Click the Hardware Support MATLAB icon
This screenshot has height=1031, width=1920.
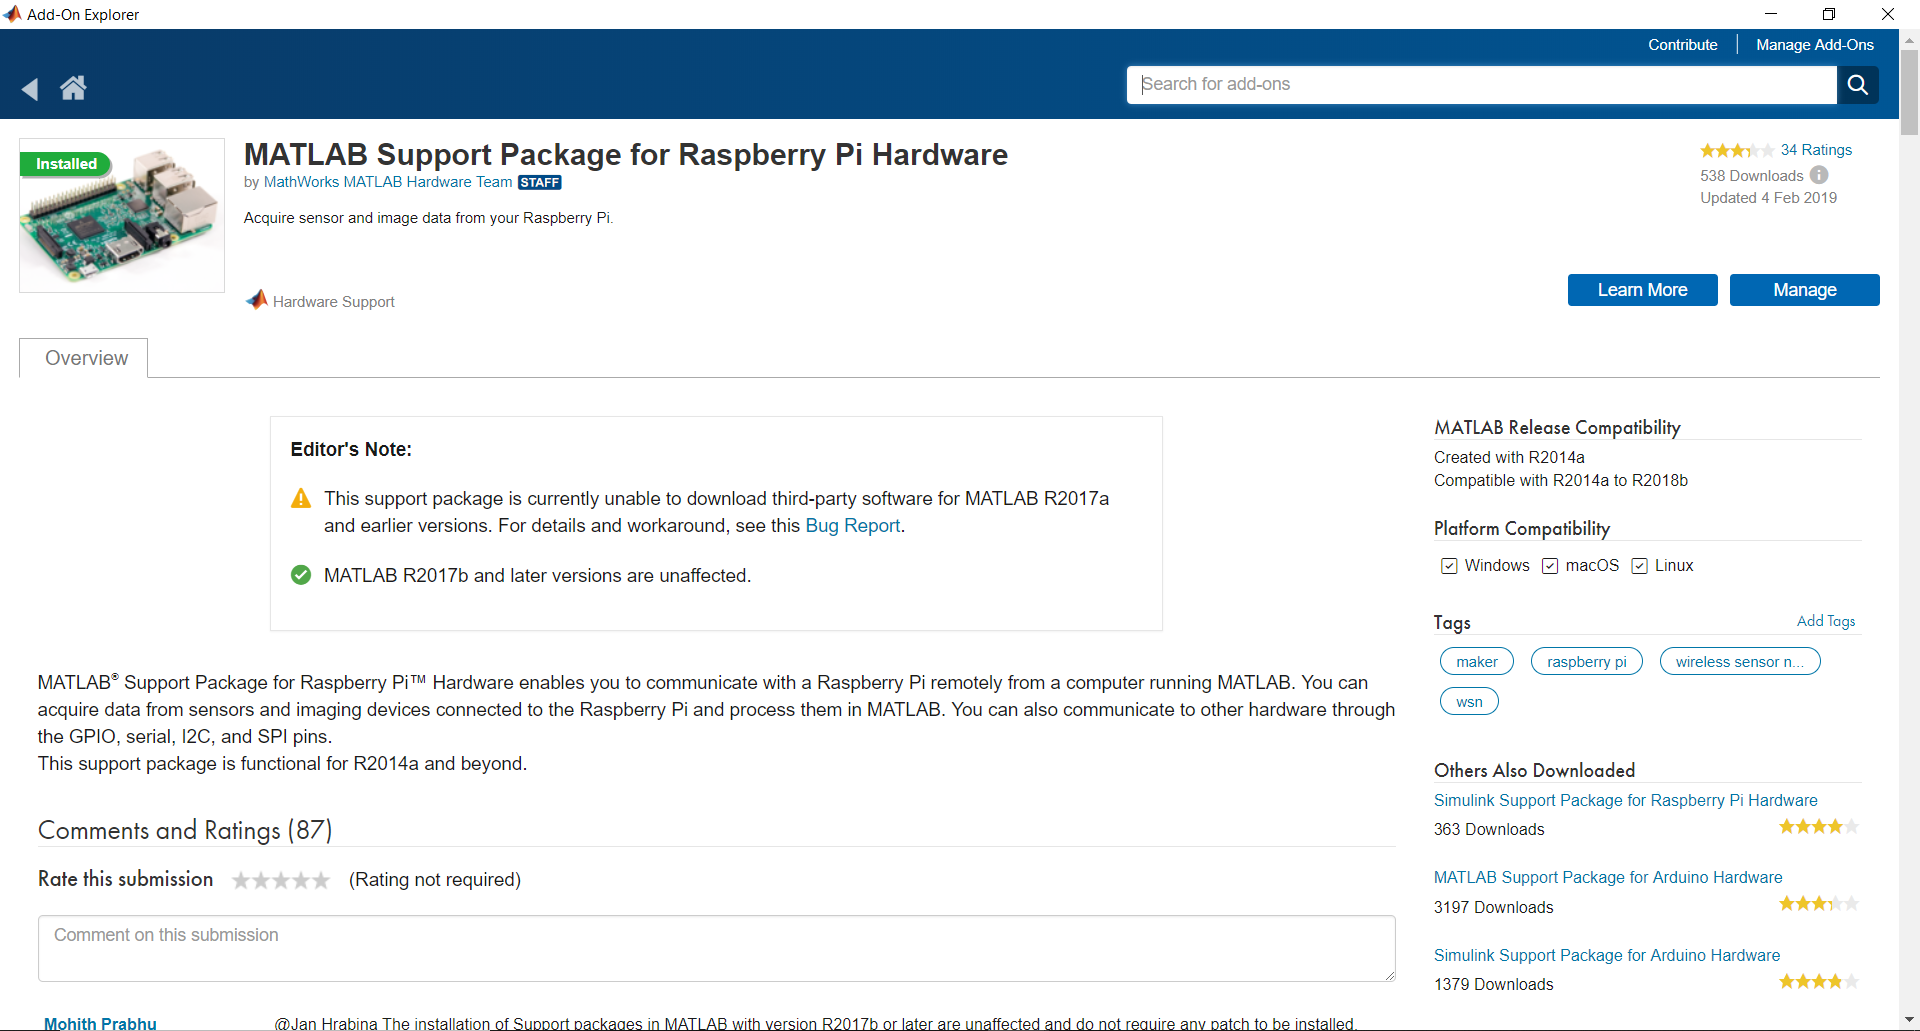click(x=257, y=300)
